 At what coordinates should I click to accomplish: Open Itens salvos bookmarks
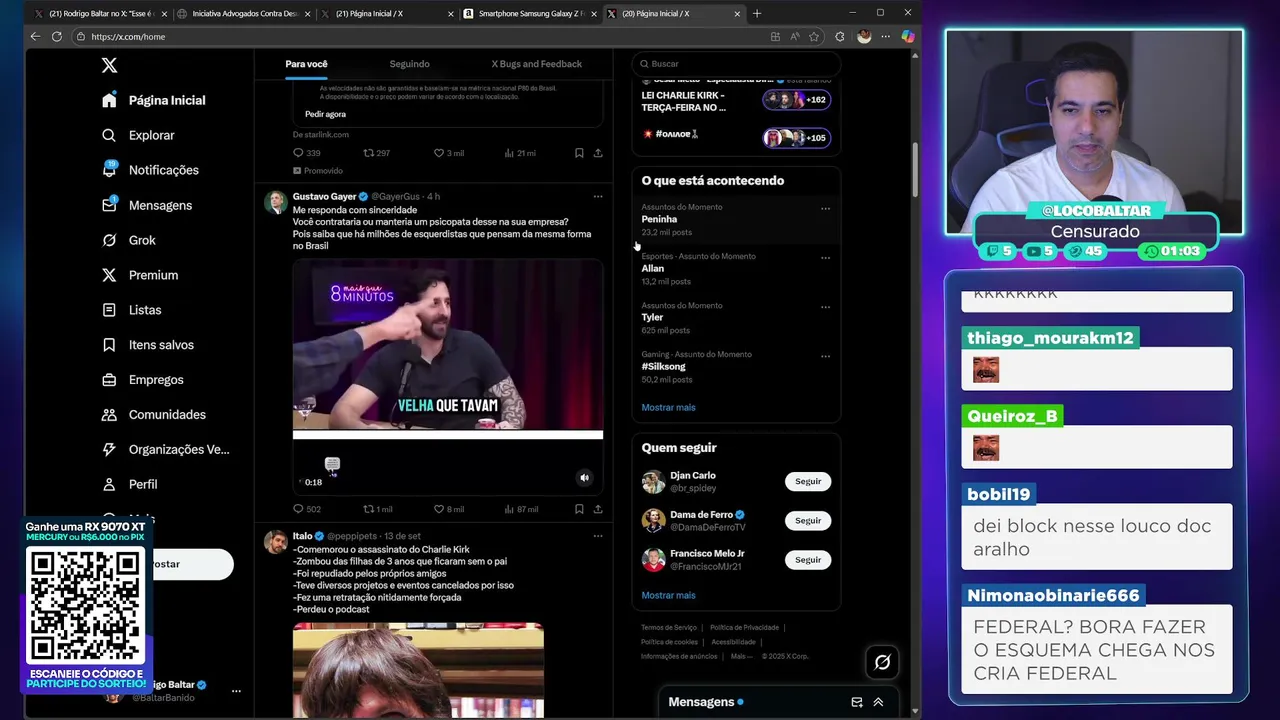pyautogui.click(x=148, y=345)
